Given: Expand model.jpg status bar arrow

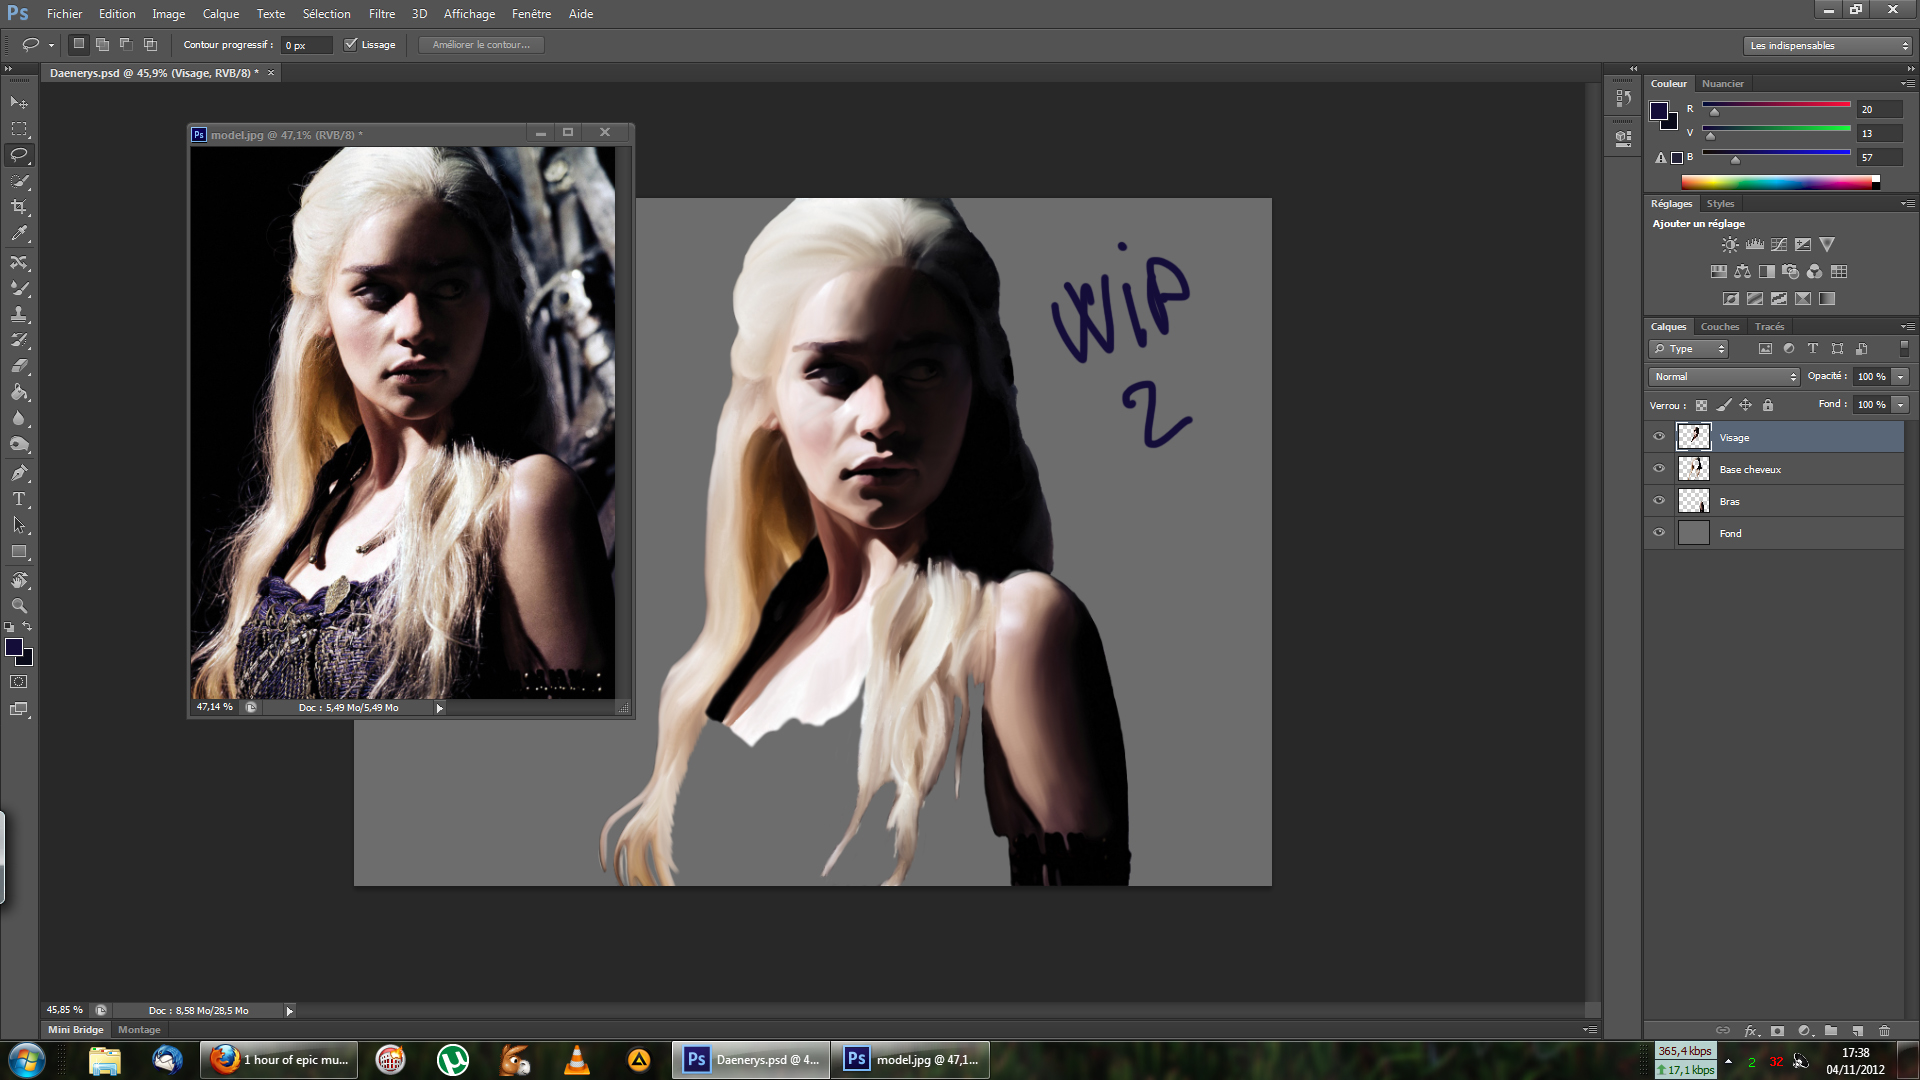Looking at the screenshot, I should tap(439, 708).
